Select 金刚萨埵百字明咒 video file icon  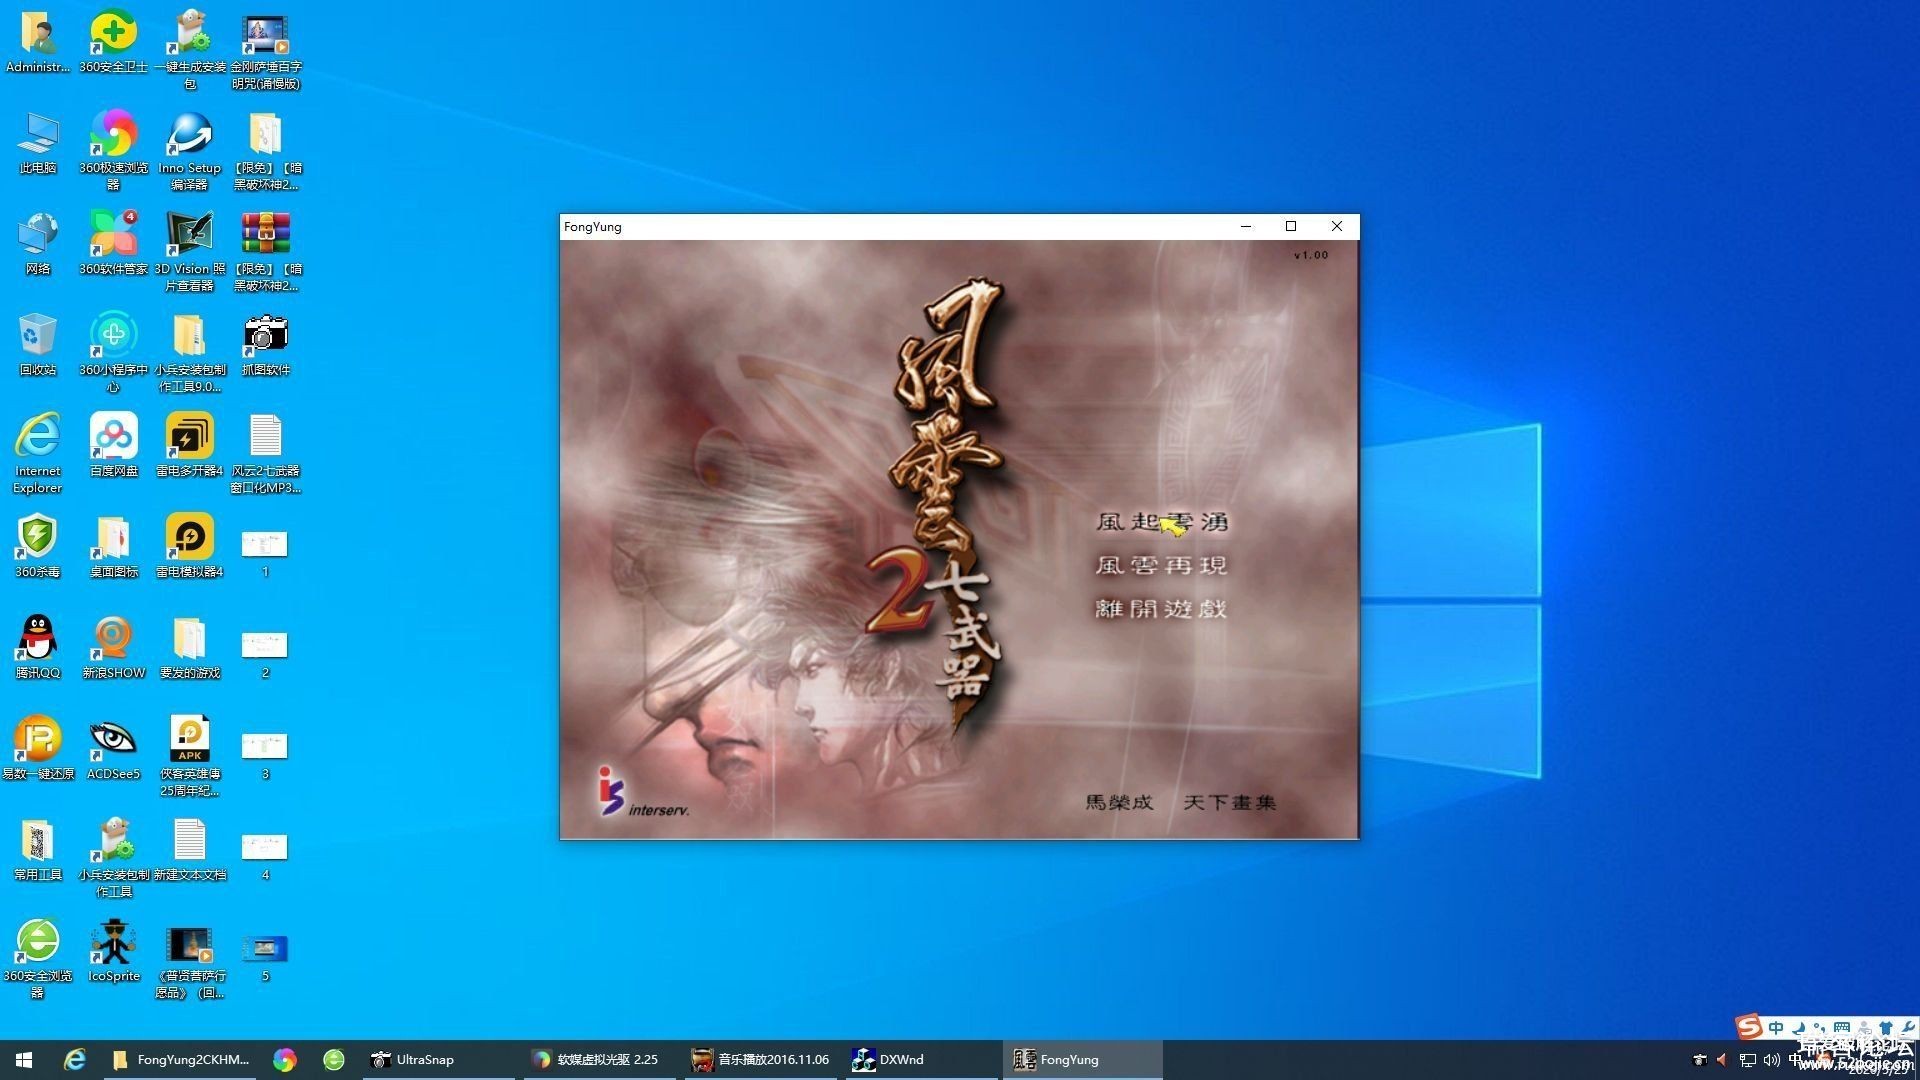pos(265,50)
